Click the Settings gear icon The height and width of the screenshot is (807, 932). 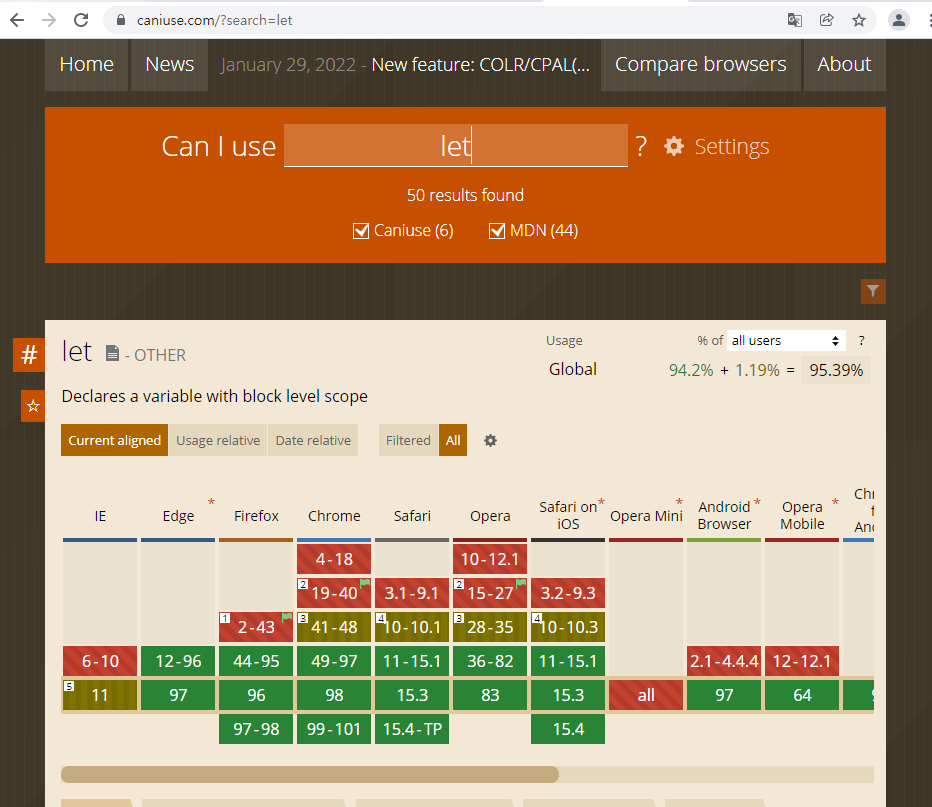[674, 146]
